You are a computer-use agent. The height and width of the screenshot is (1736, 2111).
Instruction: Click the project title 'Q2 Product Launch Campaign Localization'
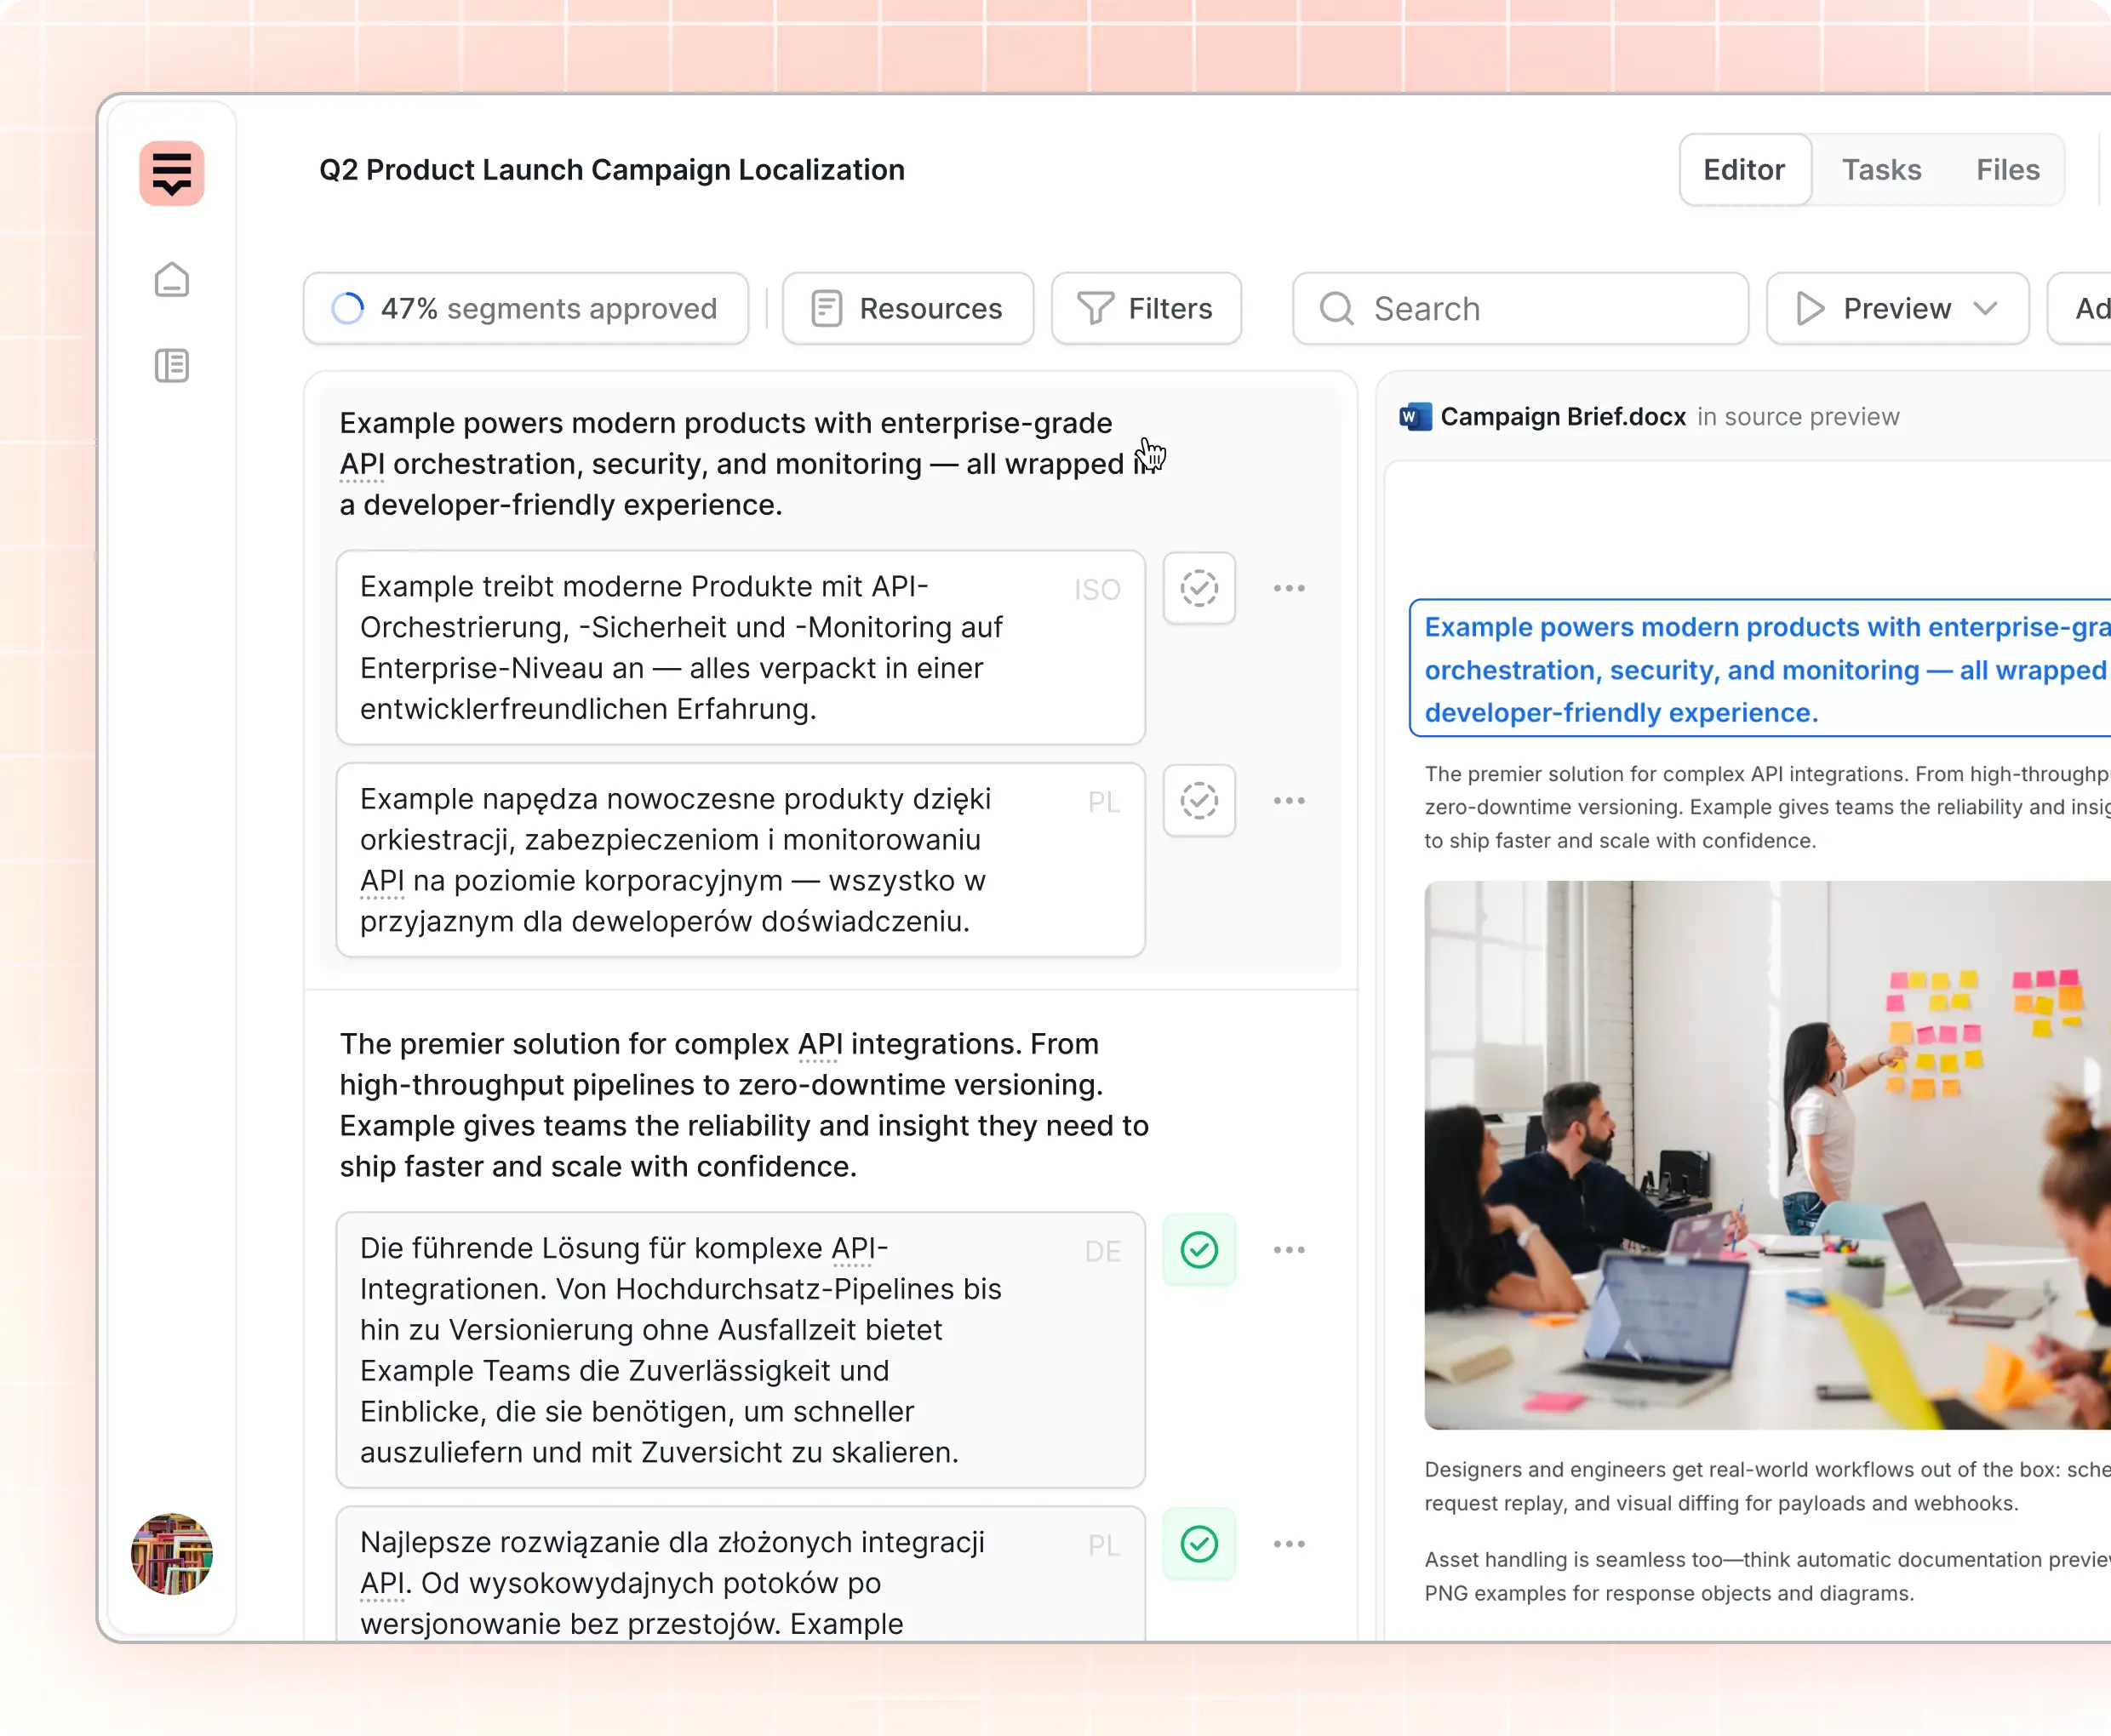612,170
